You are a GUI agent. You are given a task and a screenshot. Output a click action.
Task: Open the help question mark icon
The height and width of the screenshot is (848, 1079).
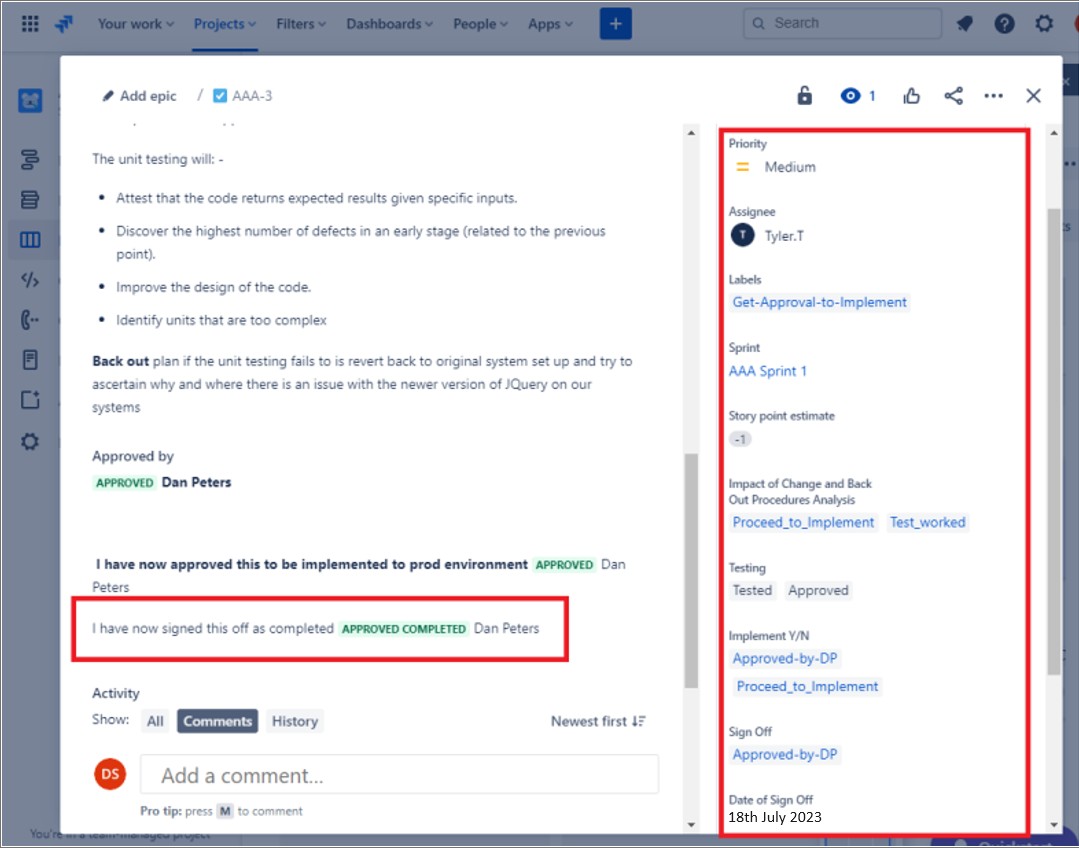tap(1004, 22)
